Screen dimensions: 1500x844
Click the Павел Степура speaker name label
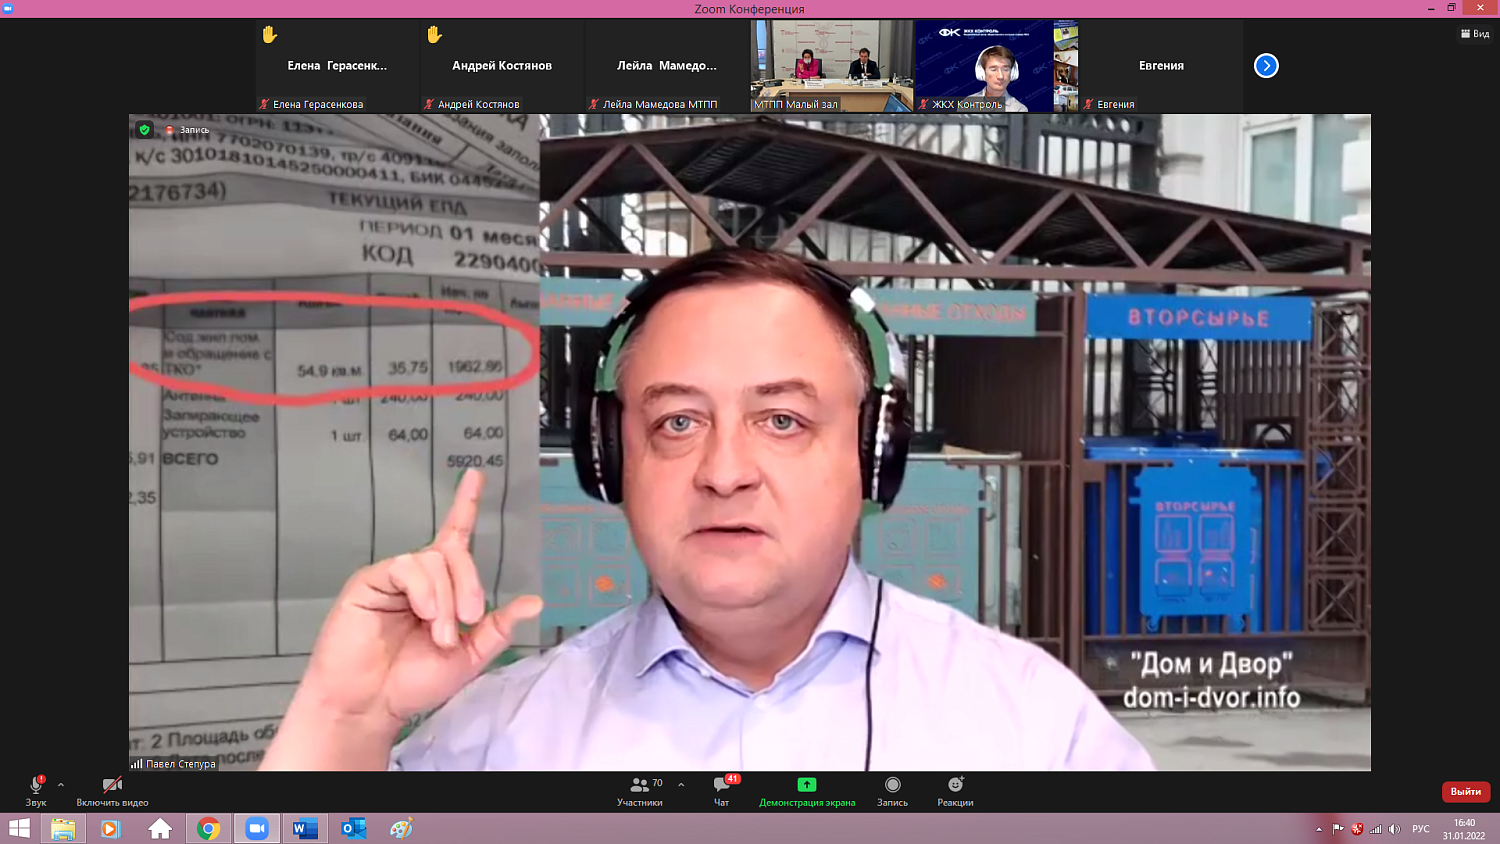[x=181, y=764]
